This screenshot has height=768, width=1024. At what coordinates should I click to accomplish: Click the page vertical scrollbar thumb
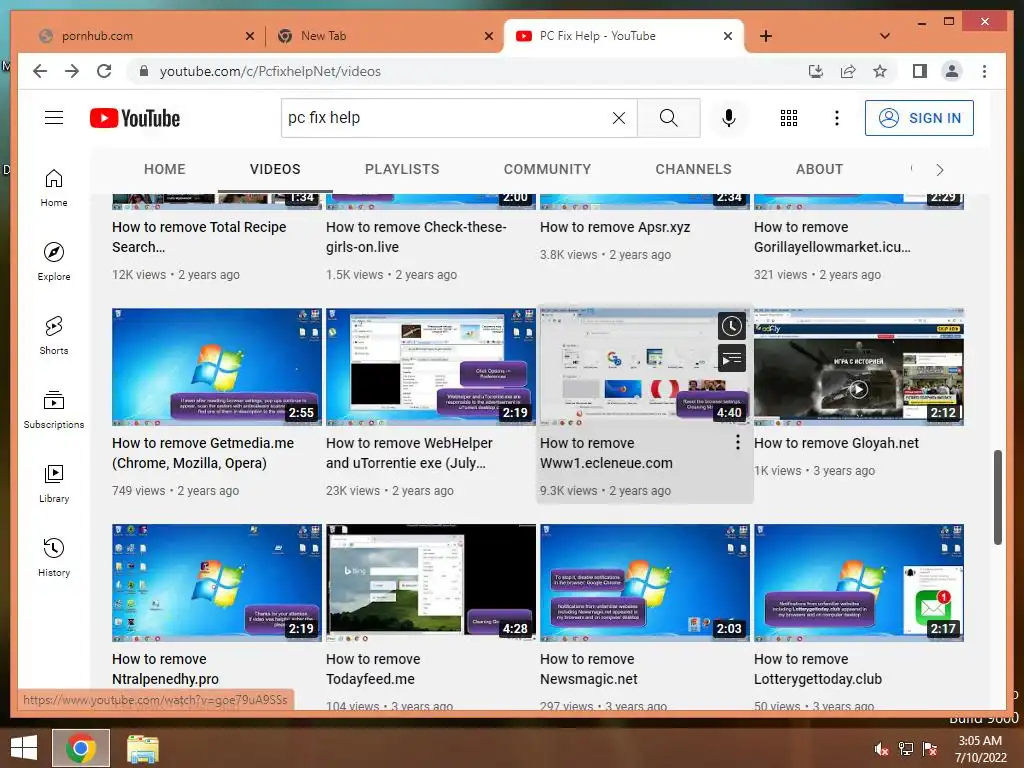coord(997,496)
